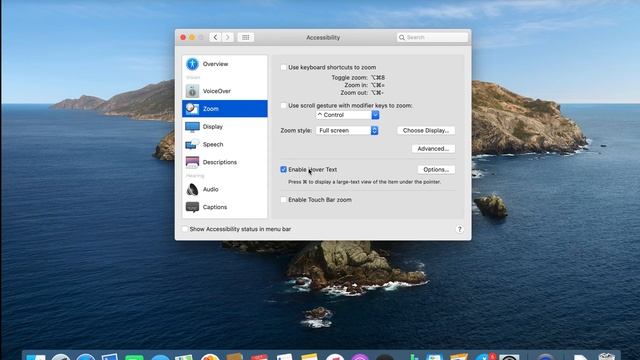Check Show Accessibility status in menu bar
The height and width of the screenshot is (360, 640).
coord(185,229)
